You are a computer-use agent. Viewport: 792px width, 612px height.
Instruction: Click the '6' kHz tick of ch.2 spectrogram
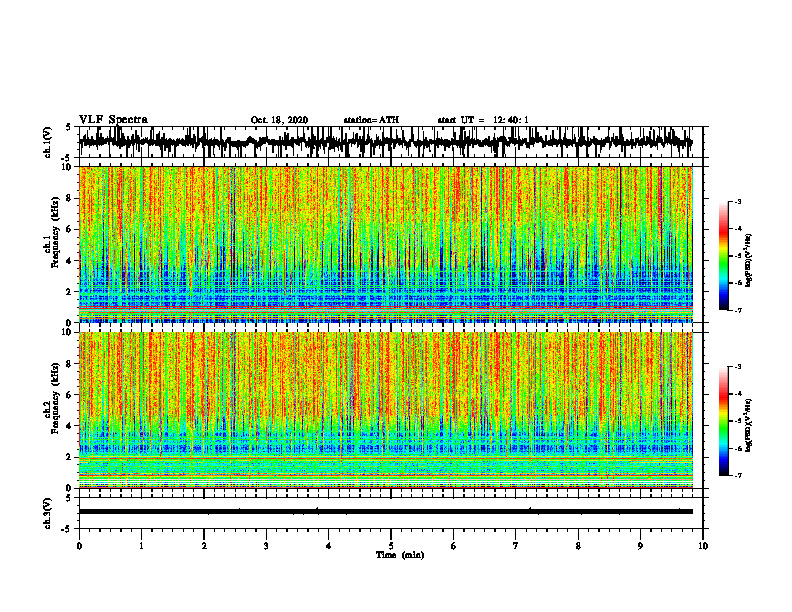point(70,395)
